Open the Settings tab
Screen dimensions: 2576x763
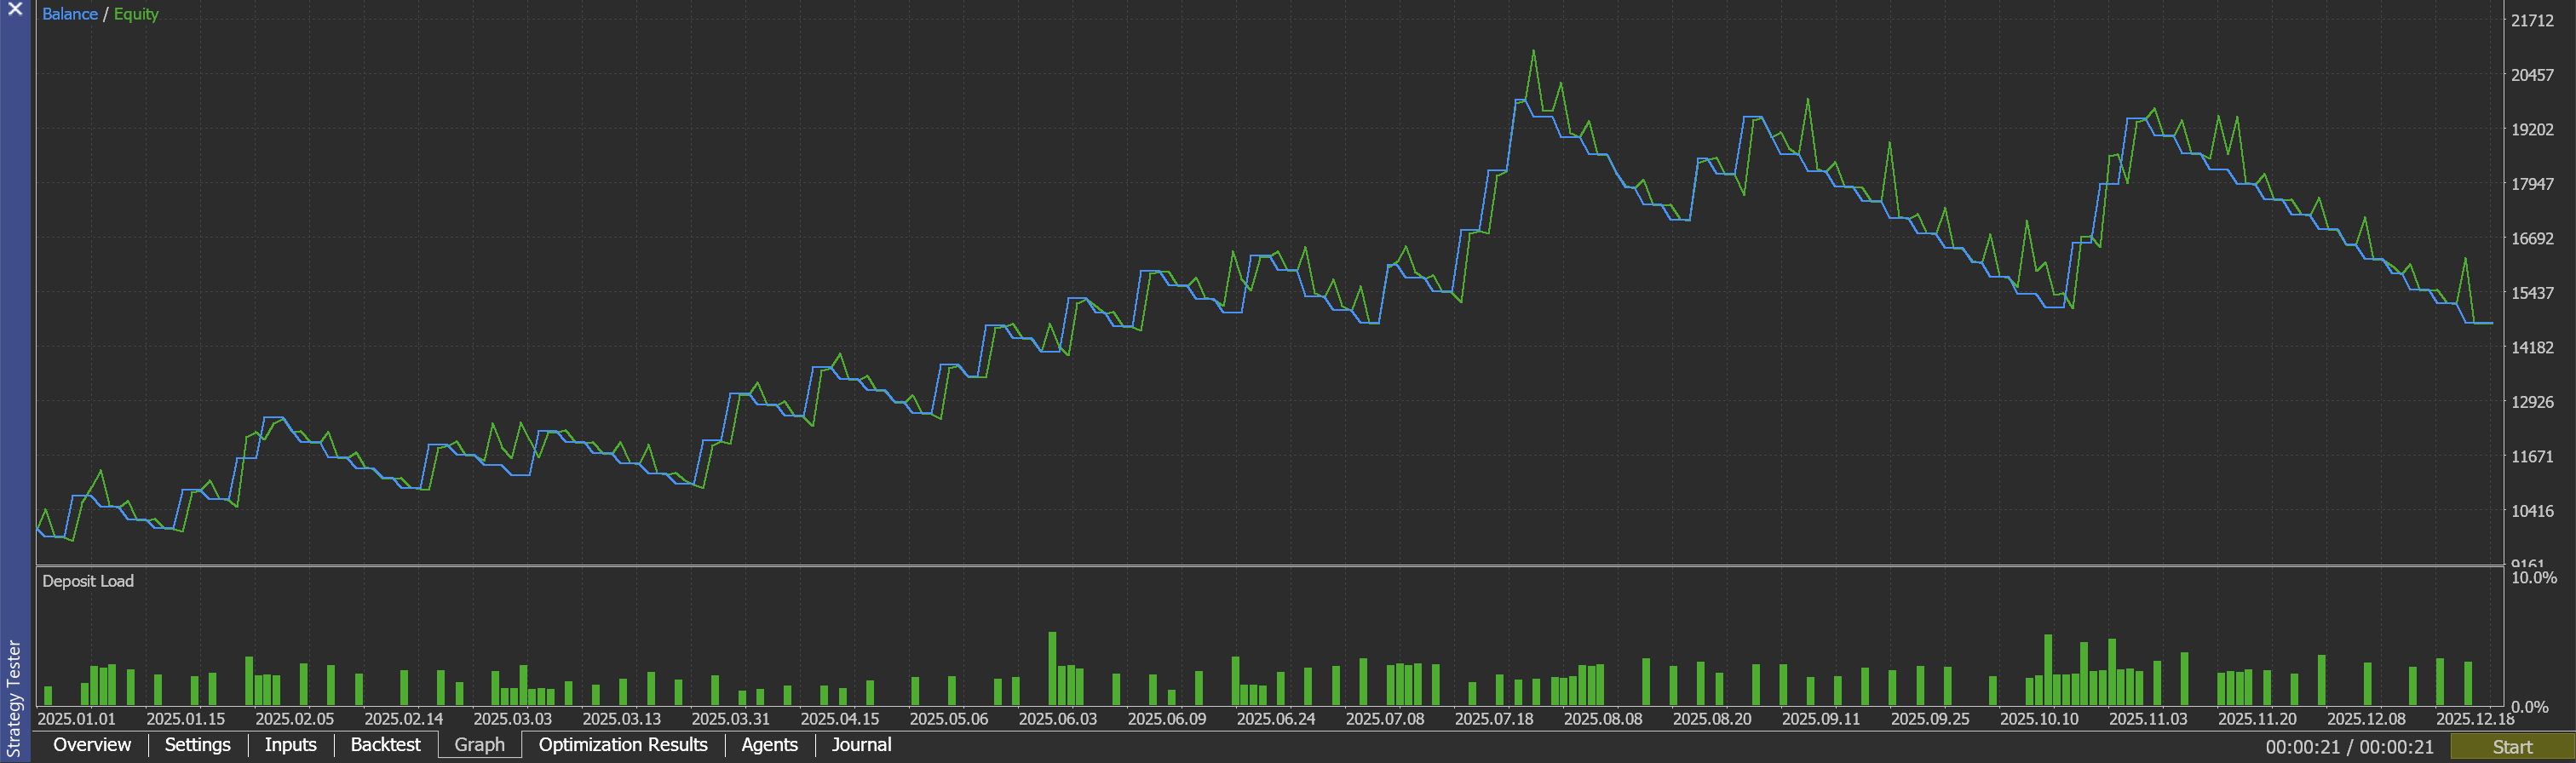(197, 745)
